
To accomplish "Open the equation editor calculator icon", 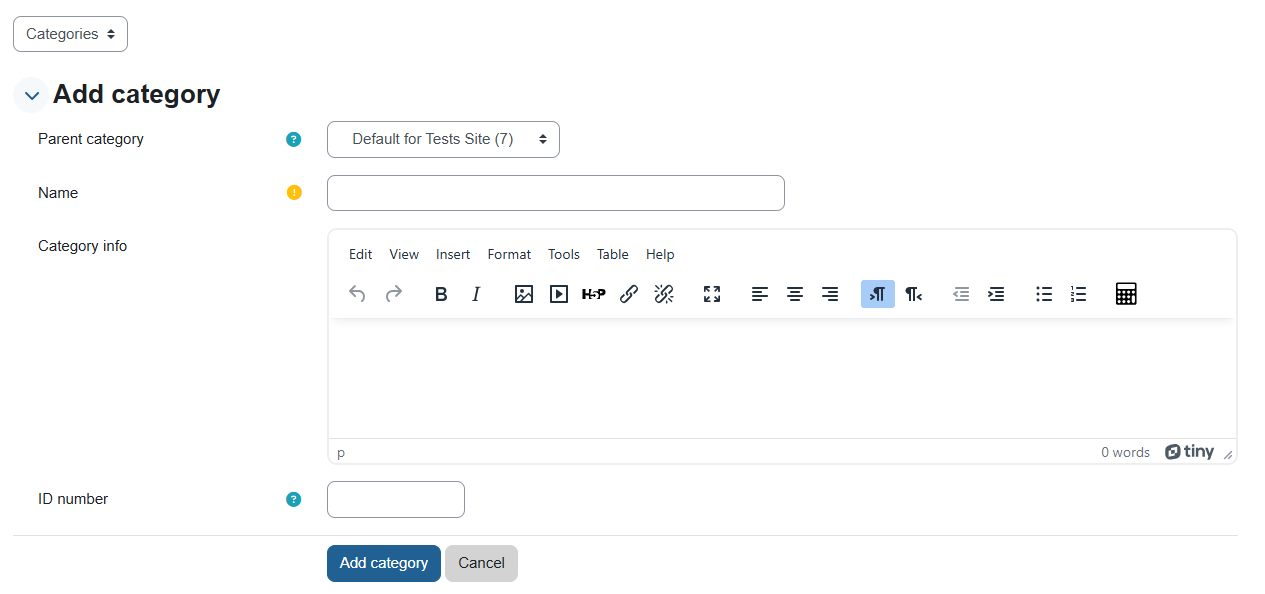I will point(1126,294).
